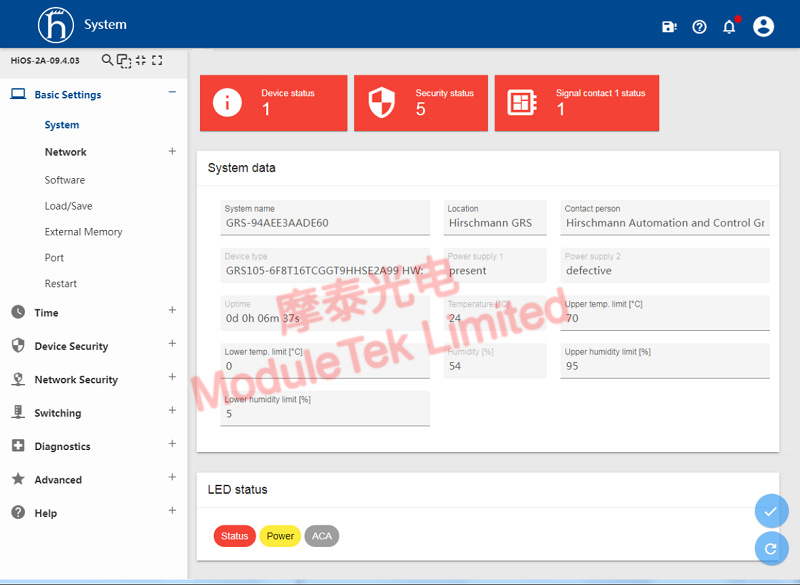Click the collapse-all arrows icon

click(x=141, y=60)
